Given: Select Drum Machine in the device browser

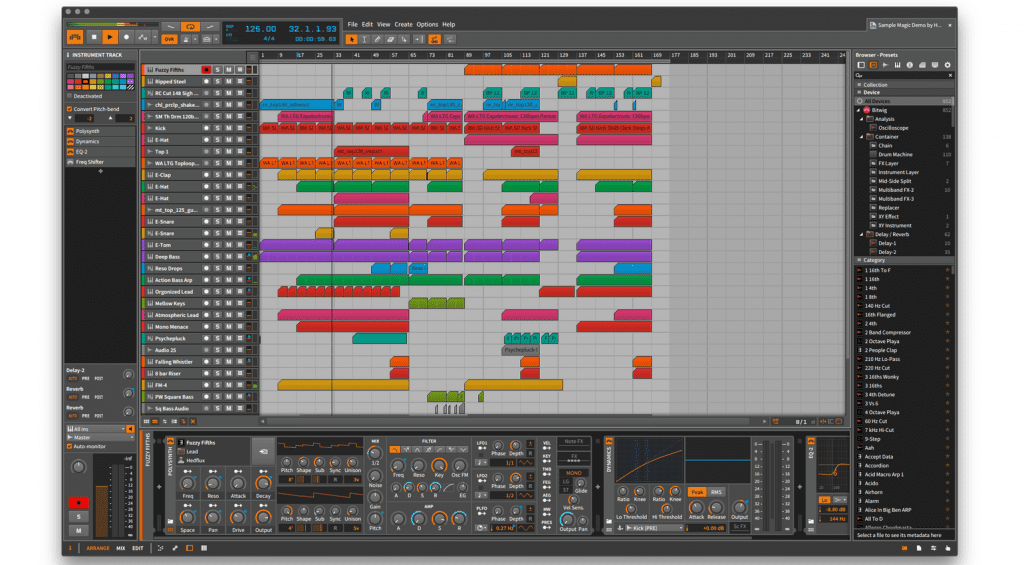Looking at the screenshot, I should pos(895,155).
